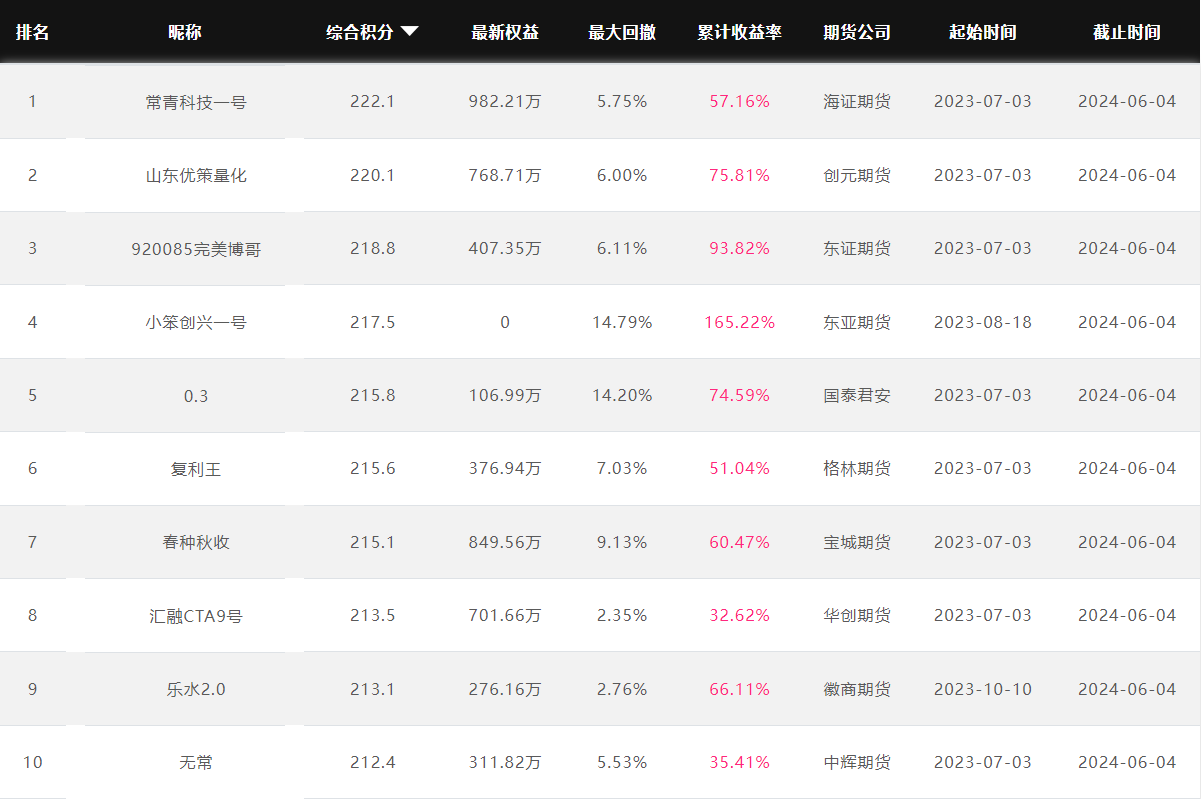The height and width of the screenshot is (799, 1201).
Task: Open nickname 920085完美博哥
Action: point(196,249)
